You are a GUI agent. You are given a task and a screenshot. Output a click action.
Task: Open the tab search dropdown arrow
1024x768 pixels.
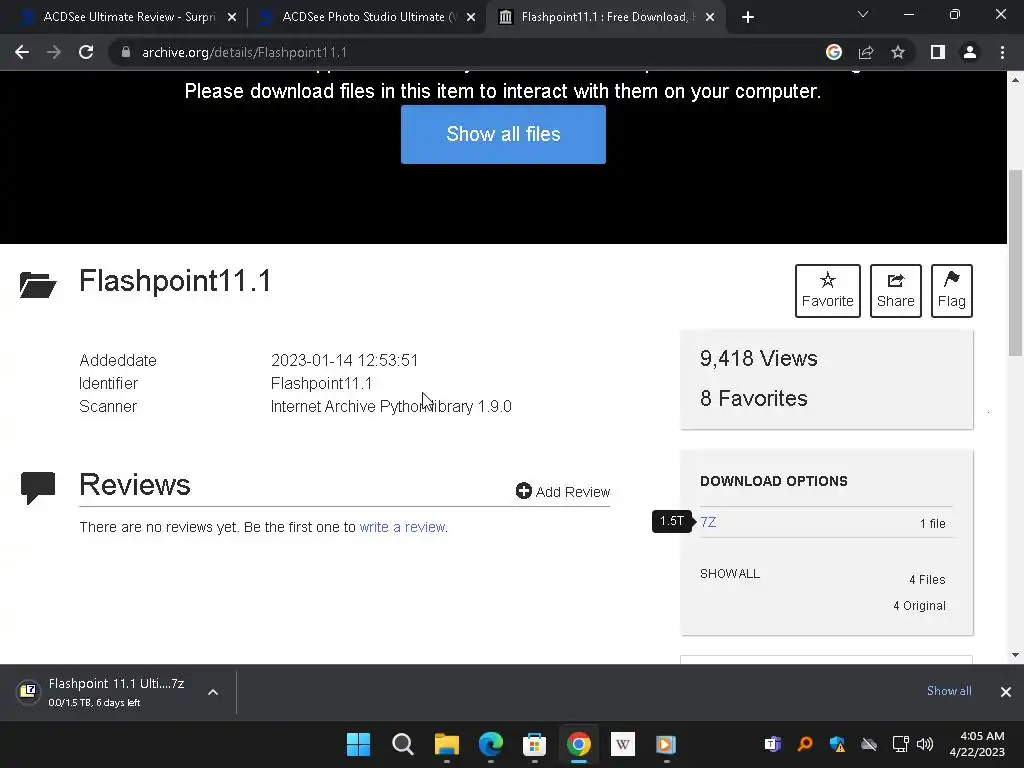[863, 14]
